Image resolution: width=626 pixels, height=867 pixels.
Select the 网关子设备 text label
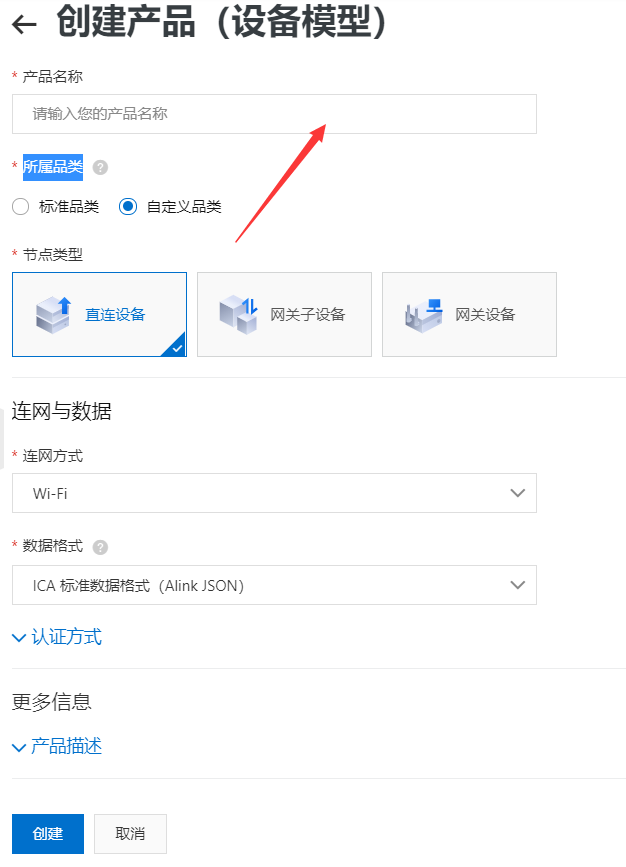click(307, 315)
